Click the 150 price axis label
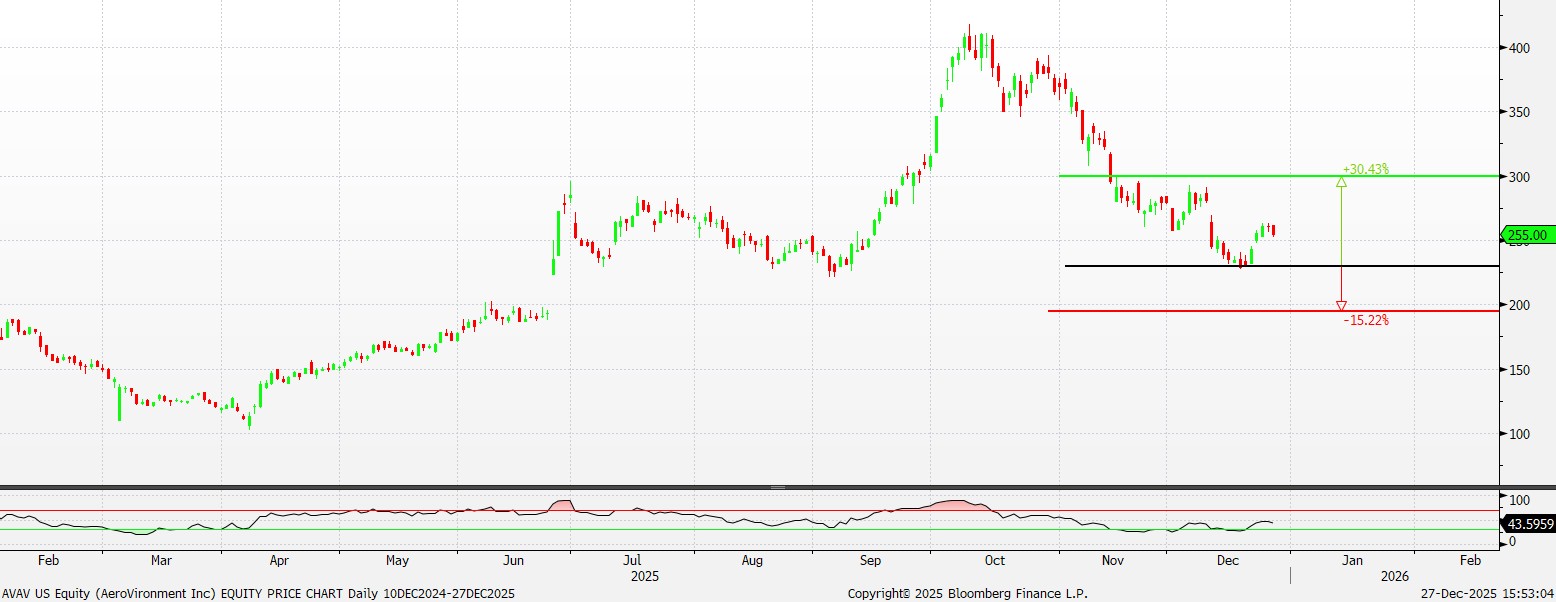This screenshot has width=1556, height=602. [x=1520, y=370]
